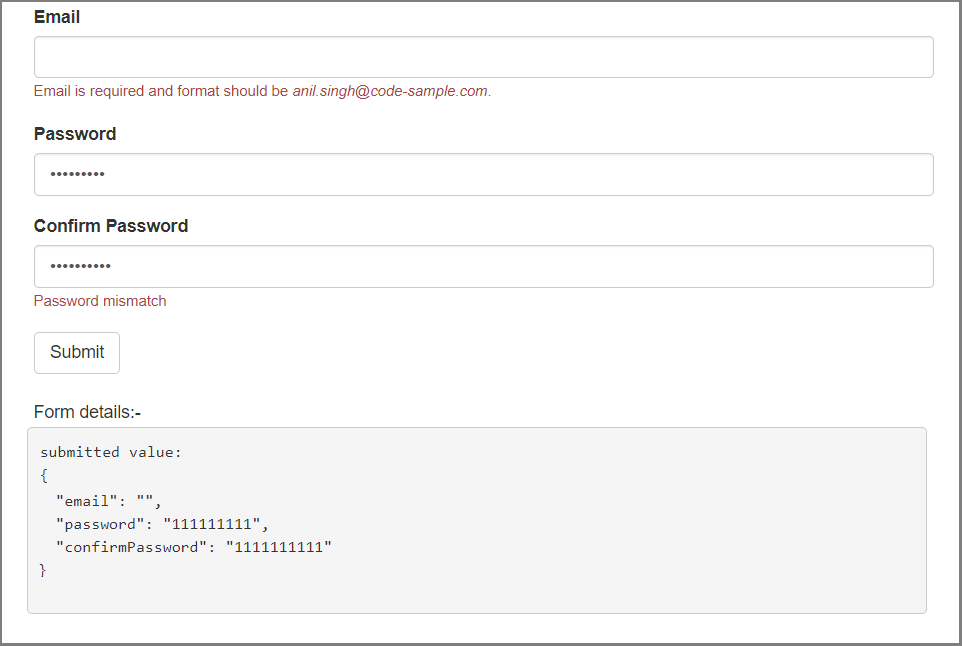Click the italic anil.singh@code-sample.com example text

pyautogui.click(x=390, y=91)
